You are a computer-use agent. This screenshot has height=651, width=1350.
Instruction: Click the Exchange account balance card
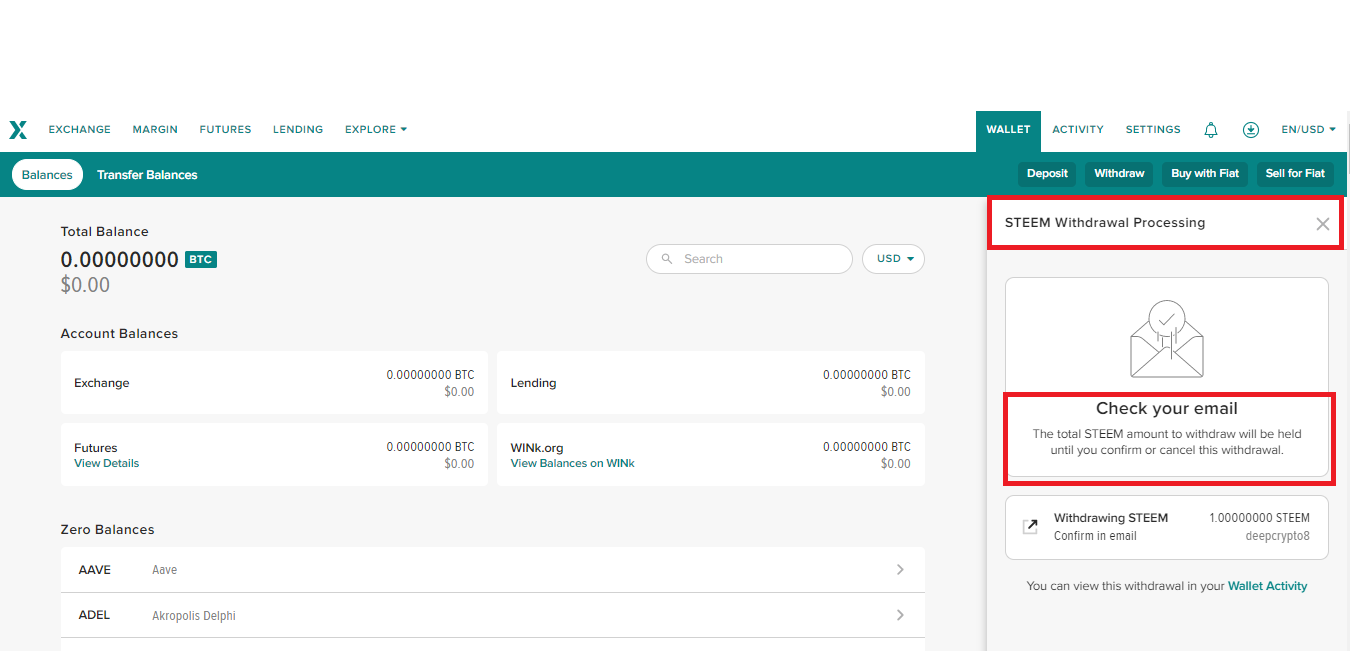[x=274, y=382]
